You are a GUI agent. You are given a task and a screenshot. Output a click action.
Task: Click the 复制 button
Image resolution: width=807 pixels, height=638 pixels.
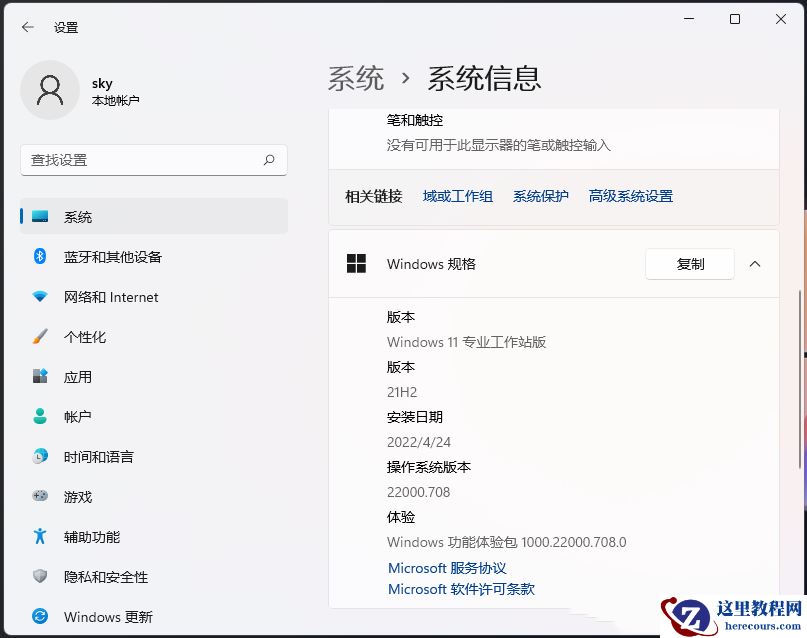(689, 264)
